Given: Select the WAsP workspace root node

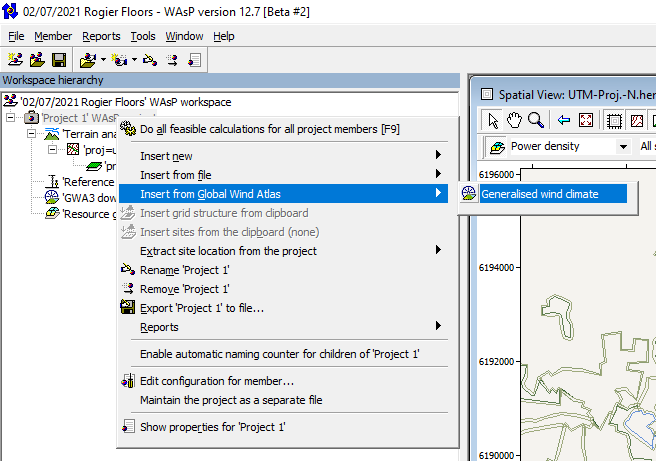Looking at the screenshot, I should 126,102.
